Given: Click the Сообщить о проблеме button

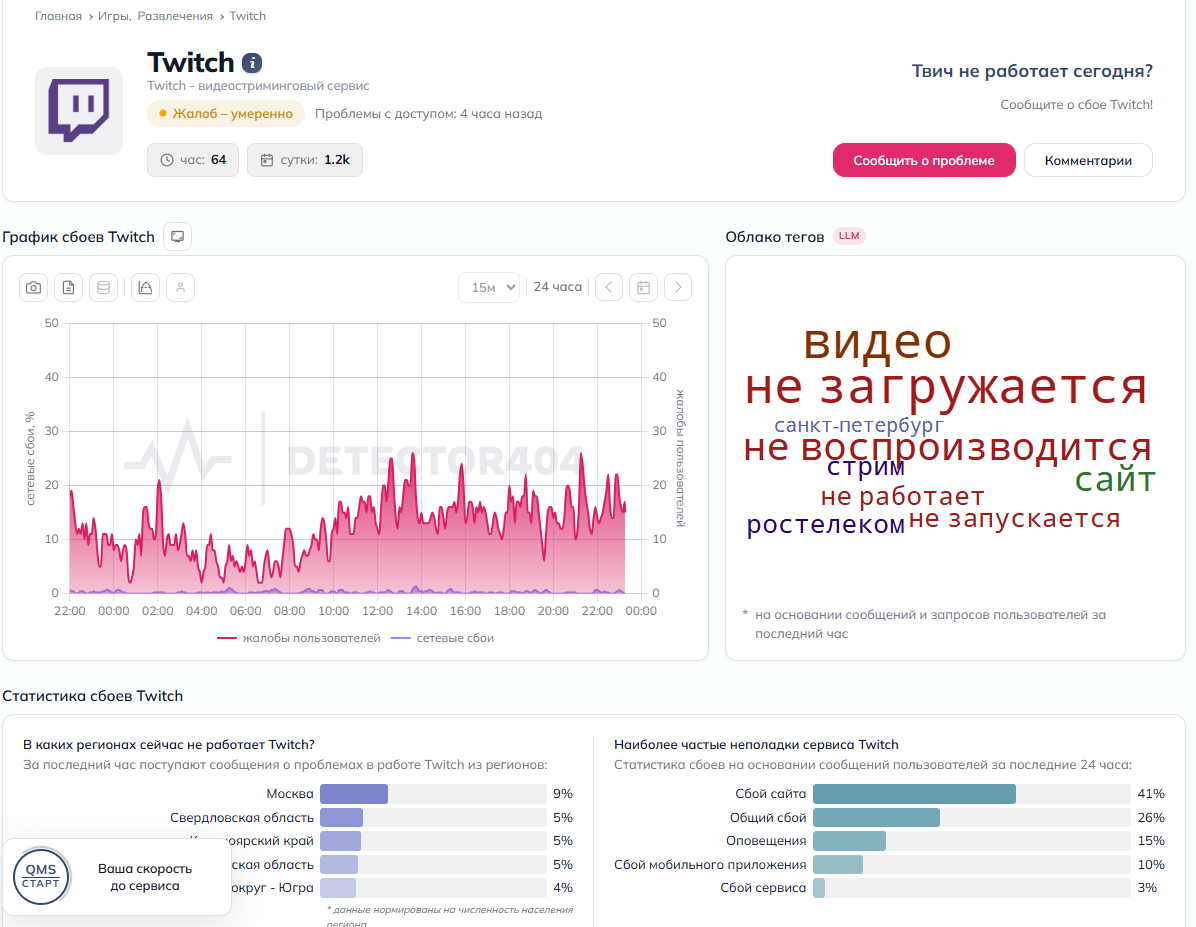Looking at the screenshot, I should (x=924, y=160).
